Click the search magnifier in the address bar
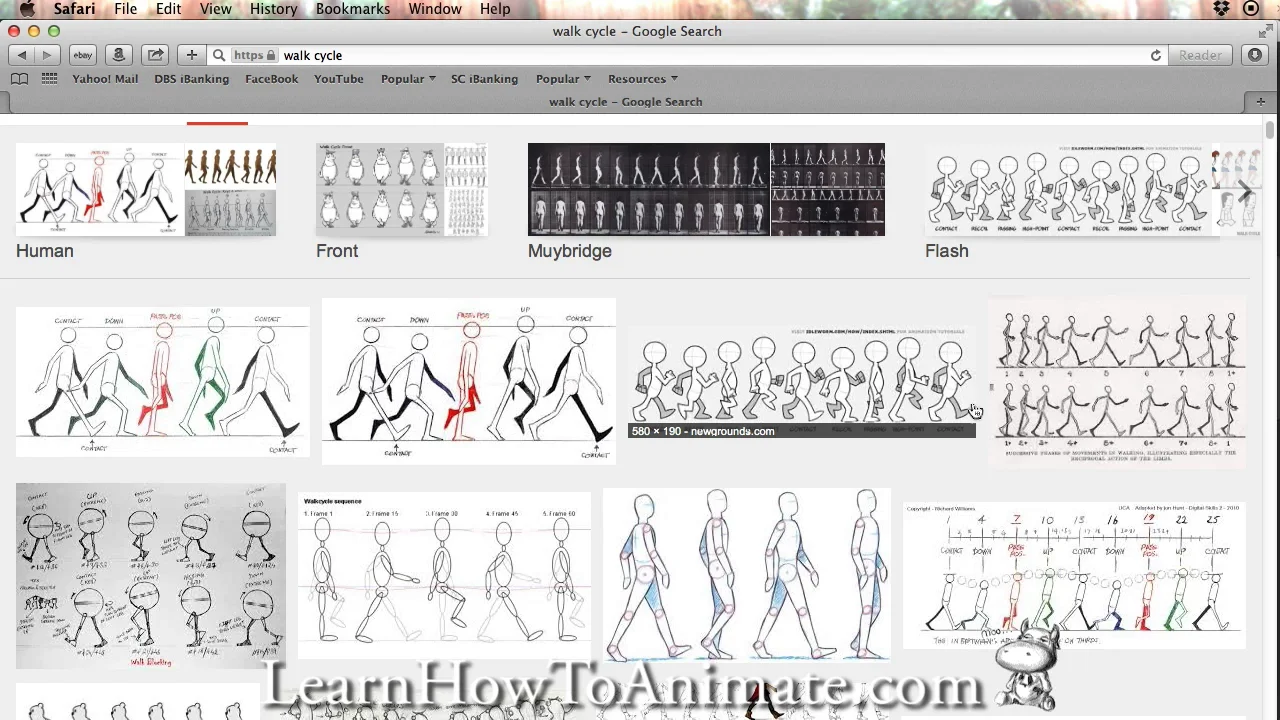 click(219, 55)
